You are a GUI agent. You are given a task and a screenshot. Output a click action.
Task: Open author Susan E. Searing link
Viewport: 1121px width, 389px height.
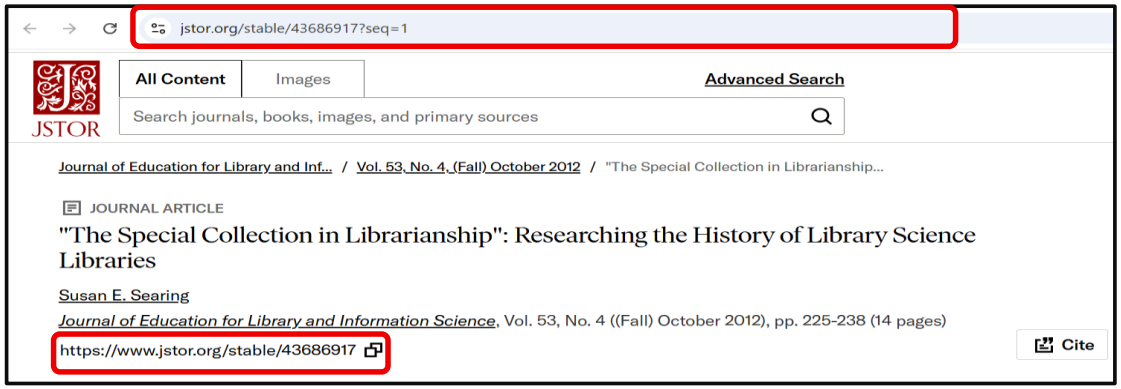[x=124, y=295]
